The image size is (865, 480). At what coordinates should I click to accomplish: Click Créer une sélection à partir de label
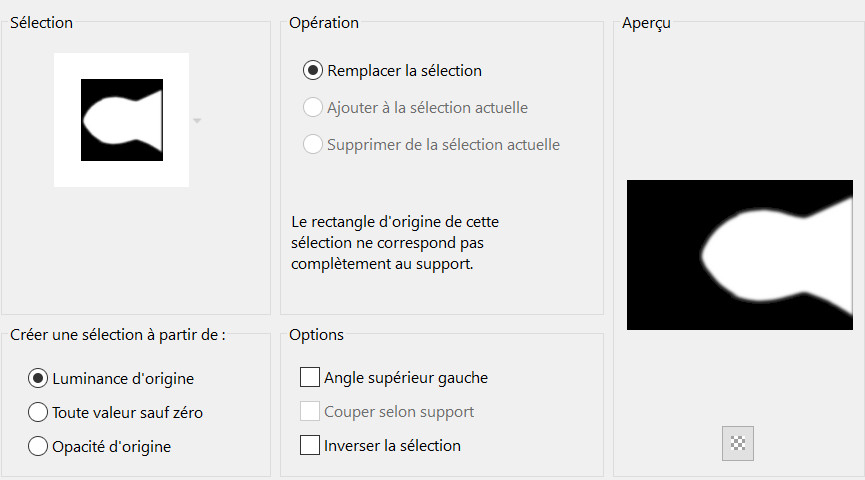pos(117,335)
